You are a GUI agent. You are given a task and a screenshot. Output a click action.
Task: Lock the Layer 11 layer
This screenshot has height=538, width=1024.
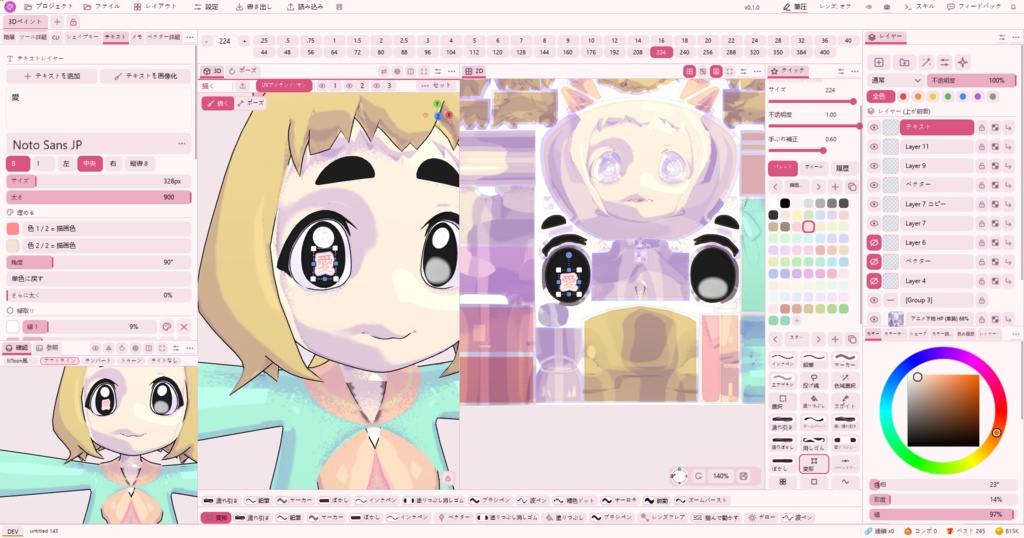click(982, 147)
